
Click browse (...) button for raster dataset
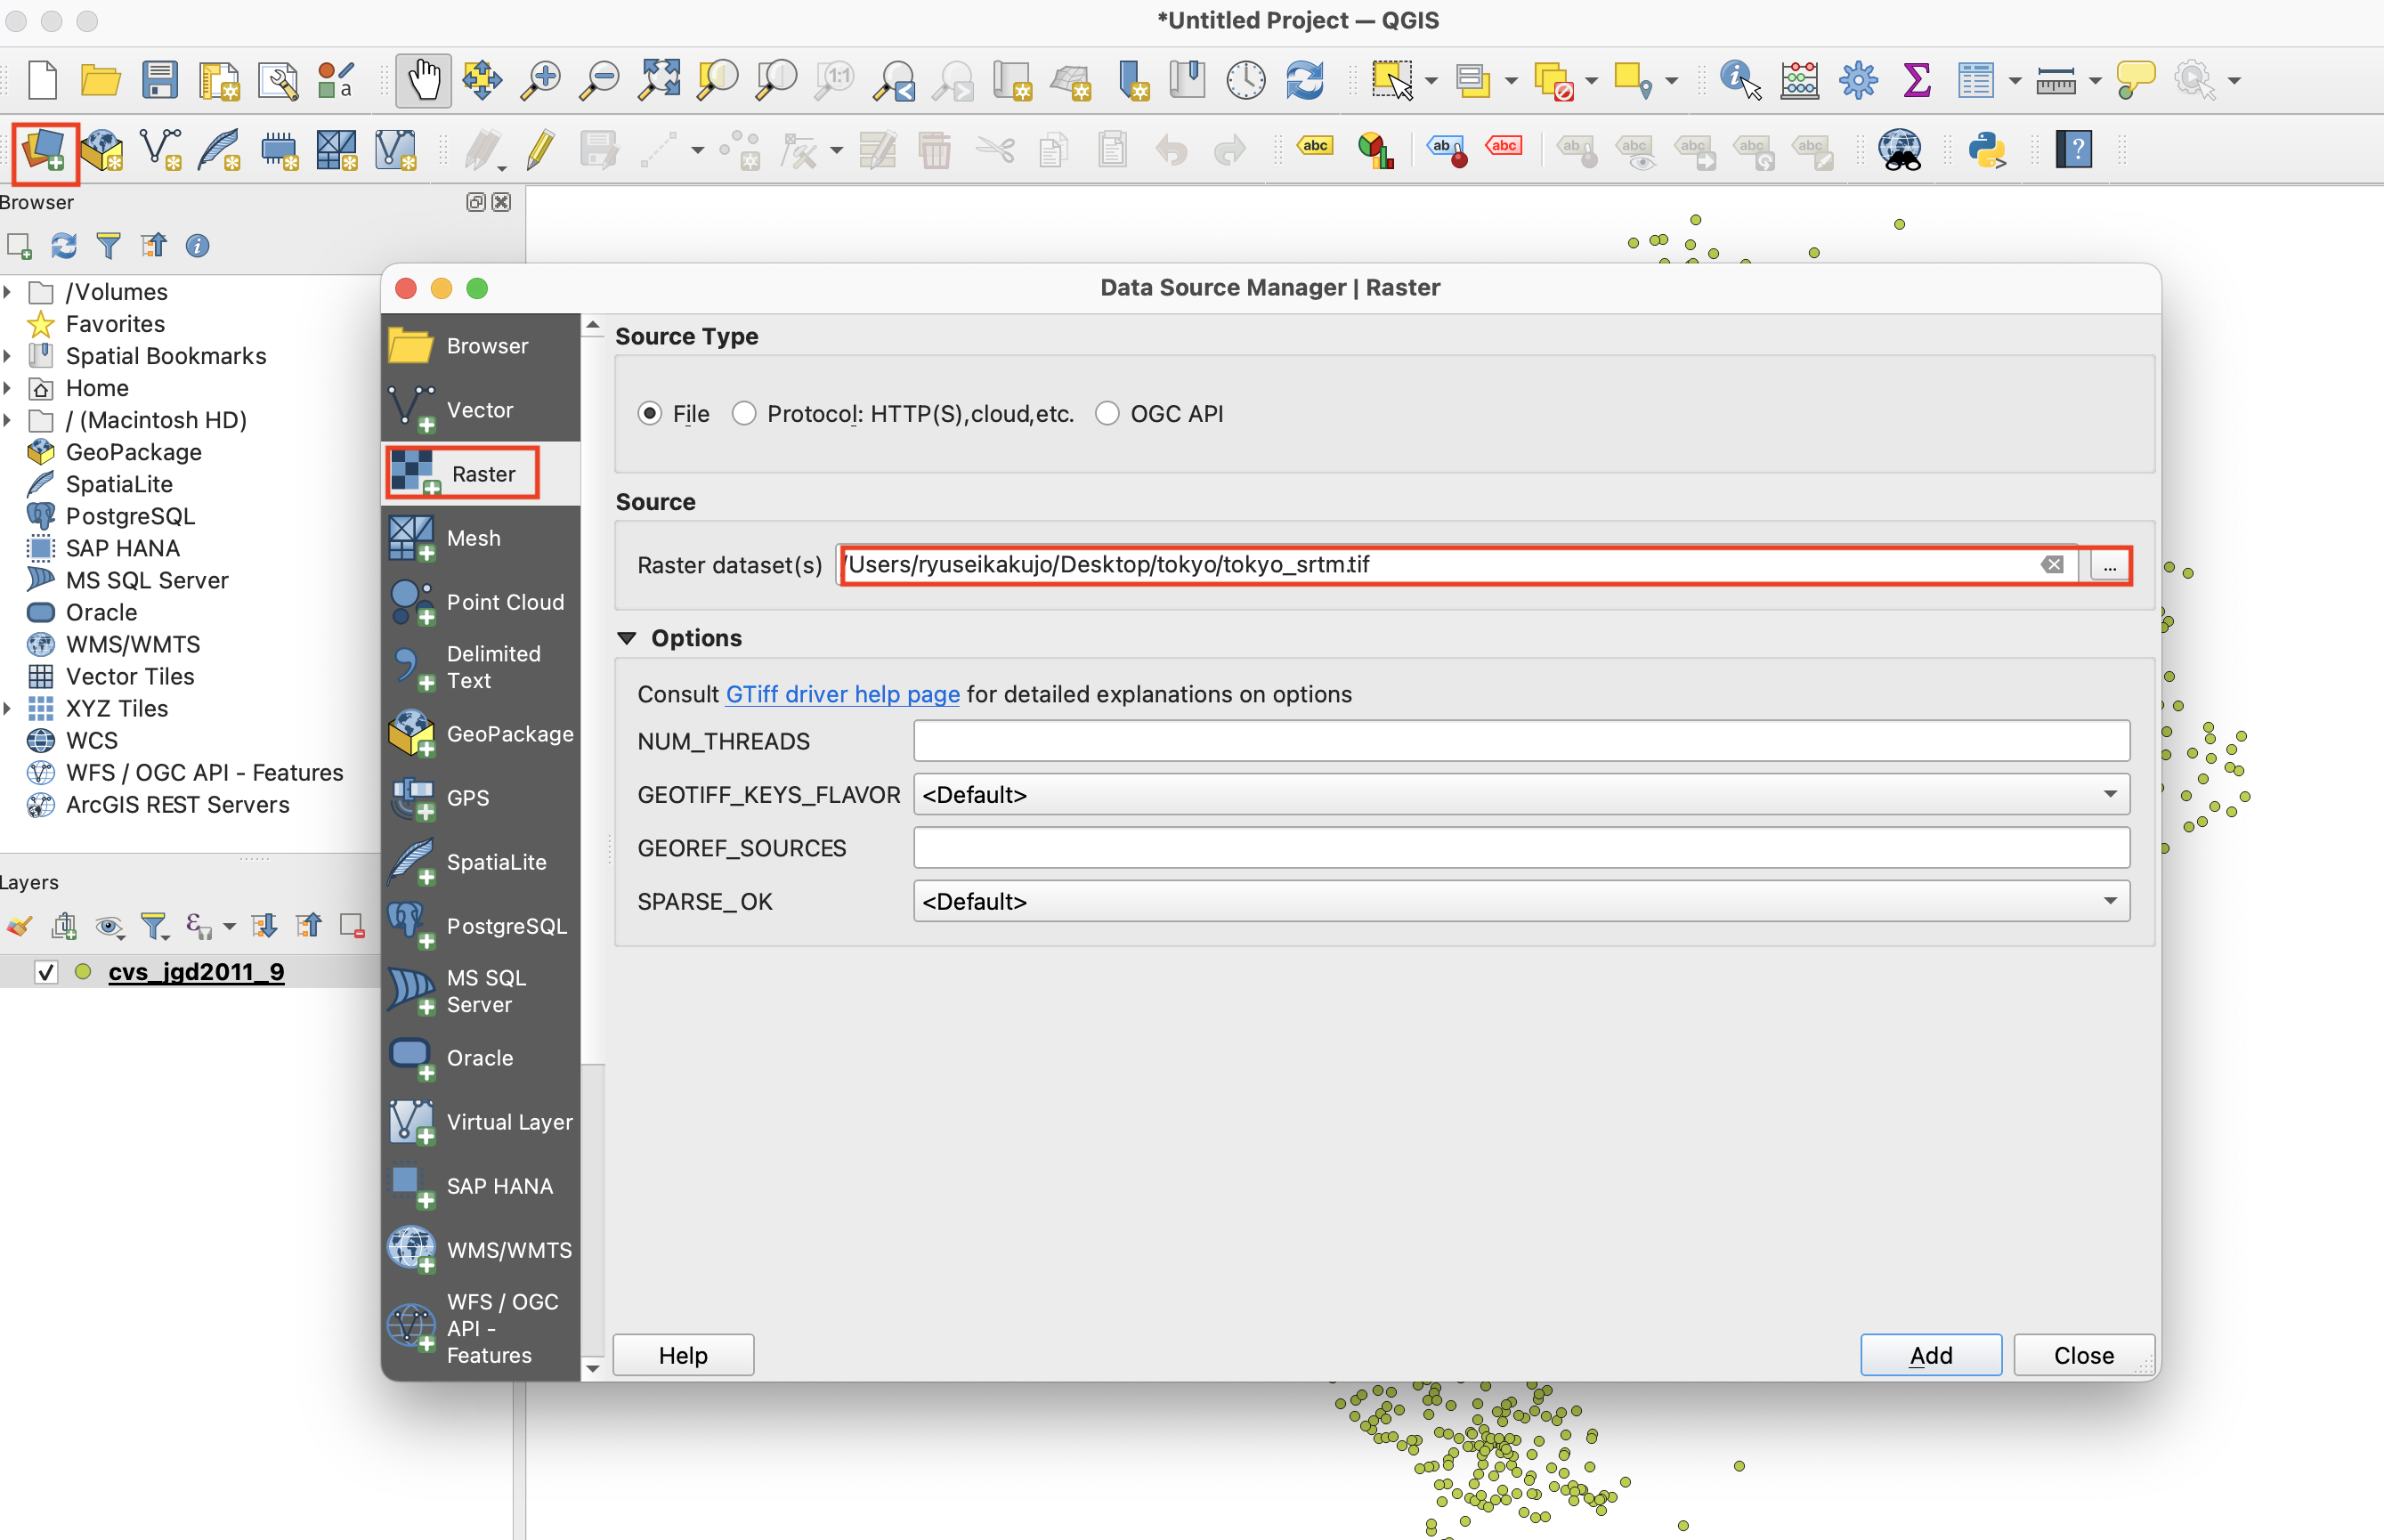point(2109,566)
